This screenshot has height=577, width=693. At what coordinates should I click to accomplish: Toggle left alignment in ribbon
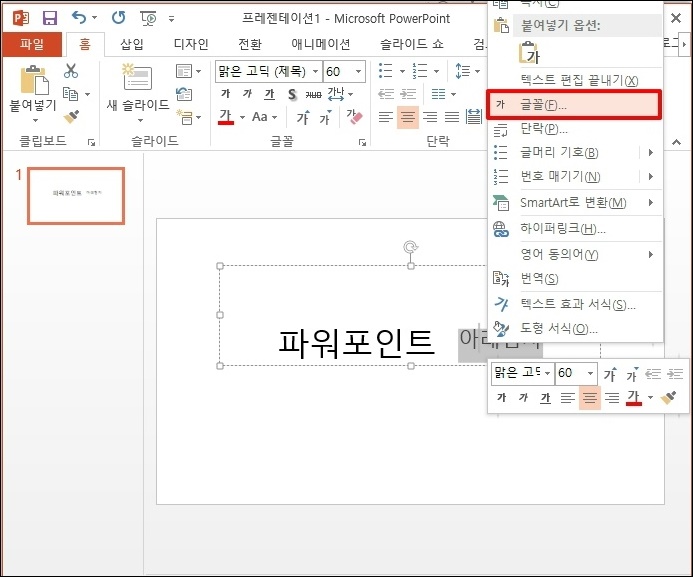pos(385,117)
